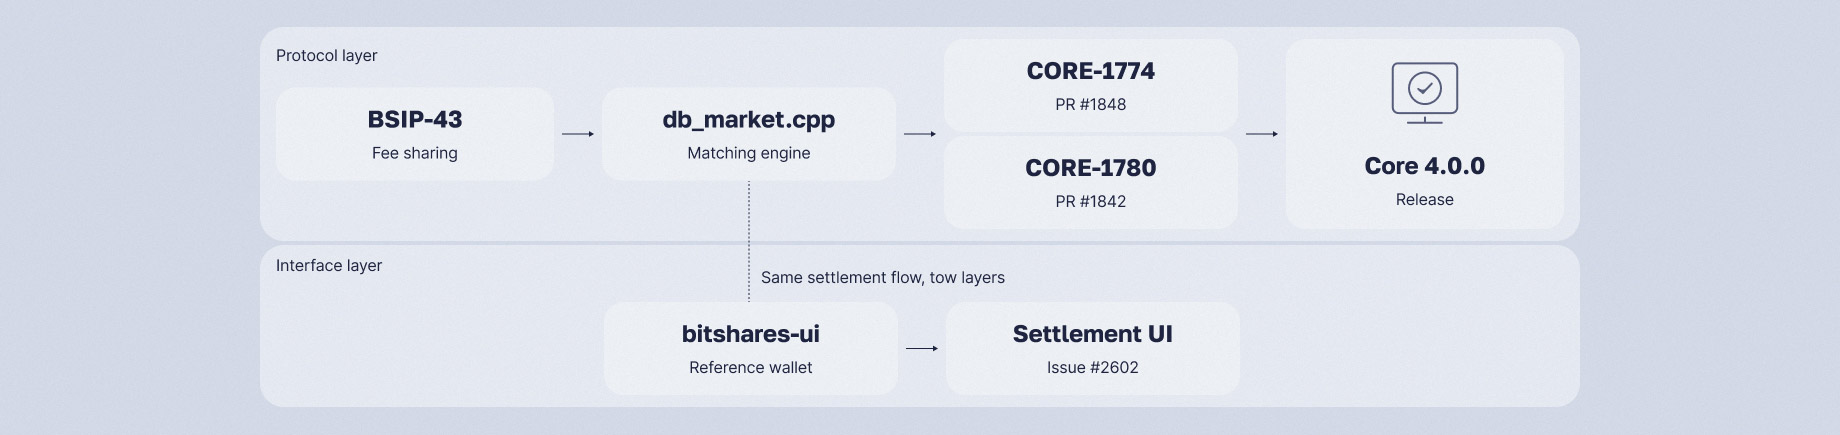Select the BSIP-43 Fee sharing card
The image size is (1840, 435).
pyautogui.click(x=414, y=134)
